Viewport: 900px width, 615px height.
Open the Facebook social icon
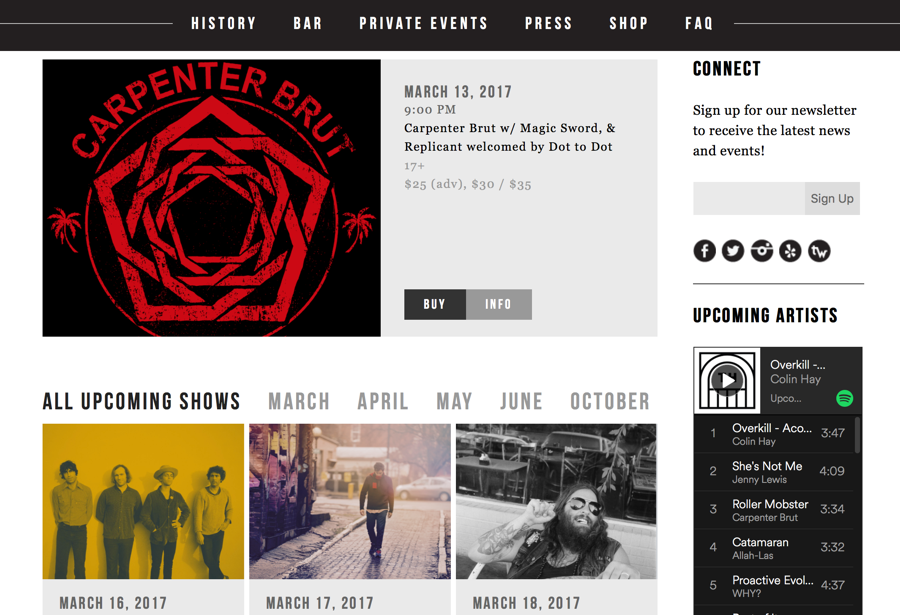click(x=704, y=251)
